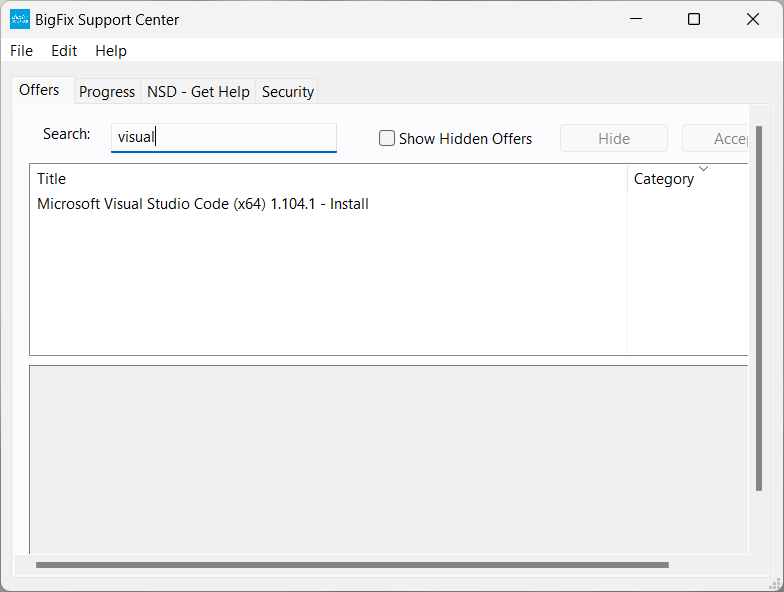Switch to the NSD - Get Help tab
The height and width of the screenshot is (592, 784).
click(198, 92)
